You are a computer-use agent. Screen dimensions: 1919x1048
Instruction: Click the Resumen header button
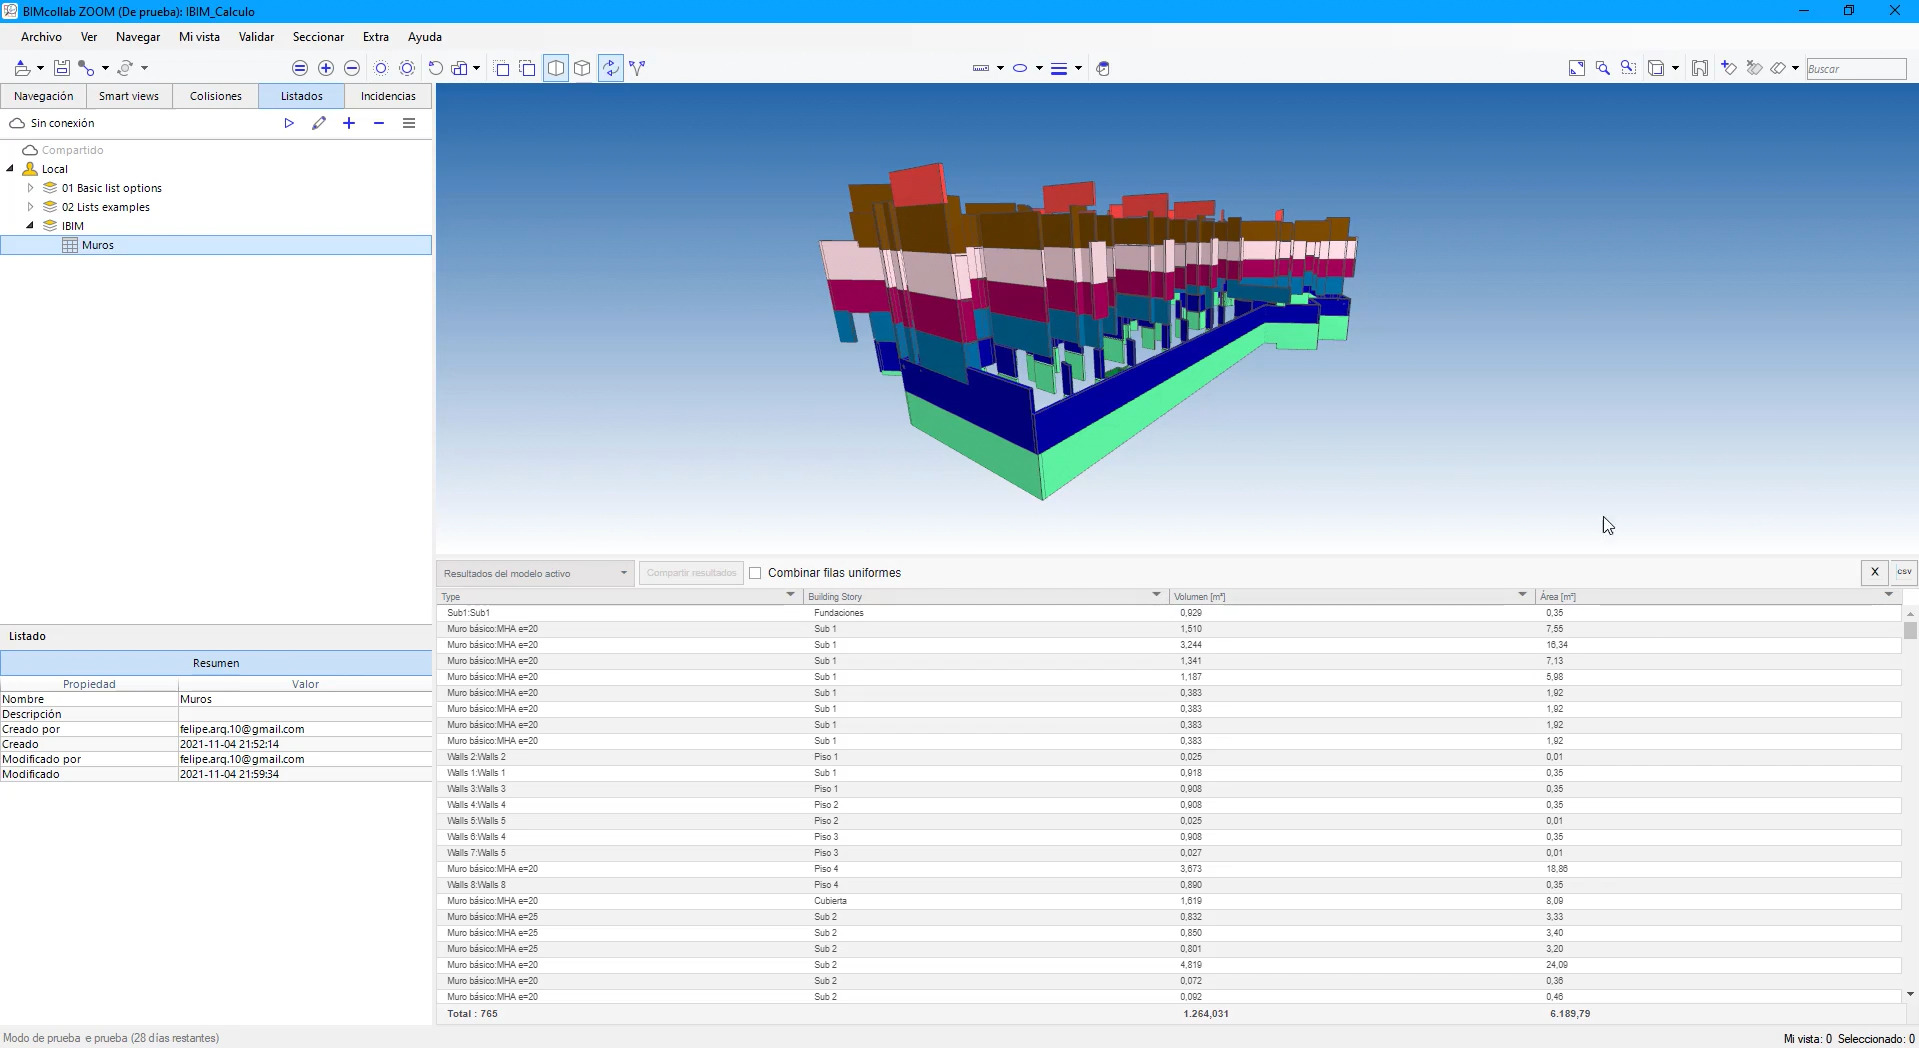[x=216, y=663]
